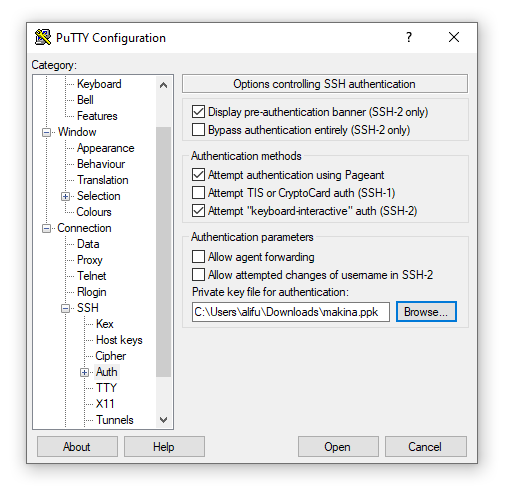
Task: Close the PuTTY Configuration window
Action: tap(454, 37)
